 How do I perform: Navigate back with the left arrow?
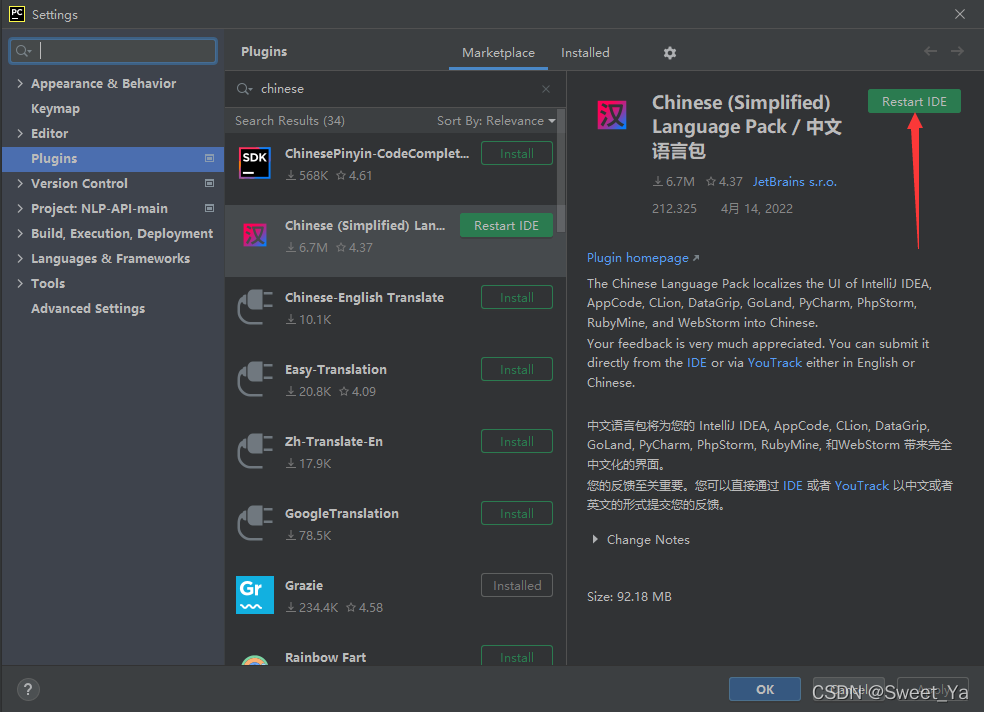tap(931, 51)
